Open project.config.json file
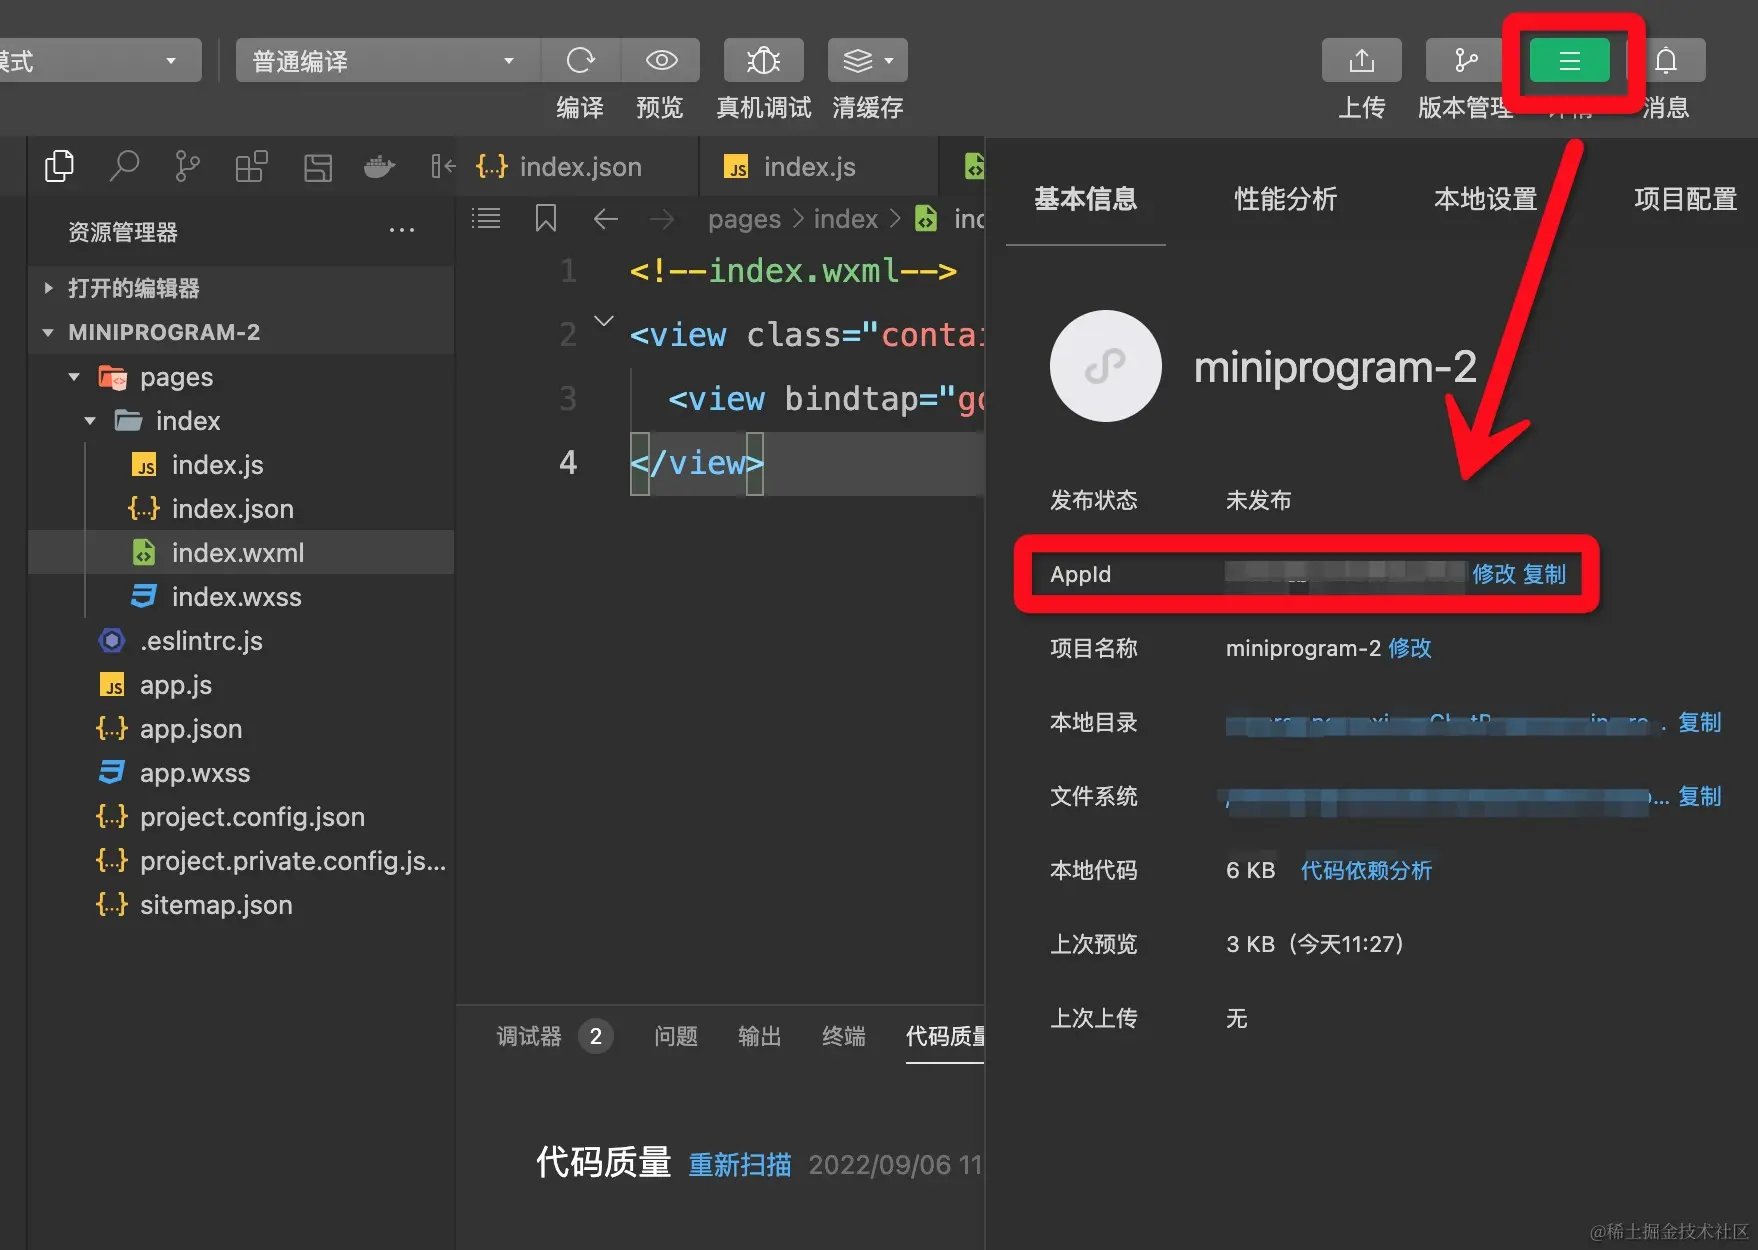 241,817
